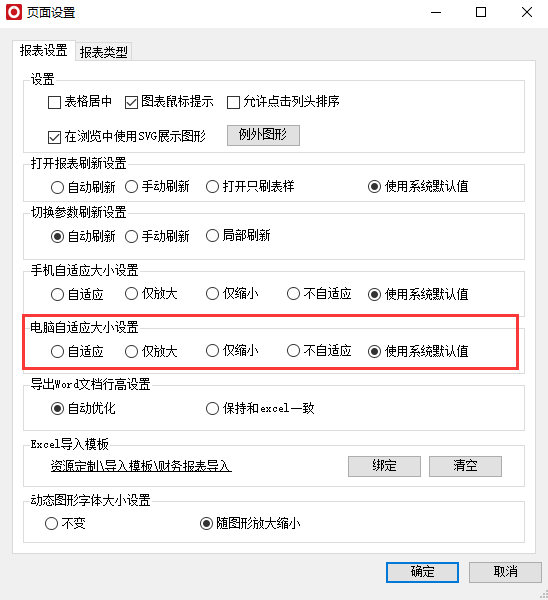
Task: Tick 允许点击列头排序 checkbox
Action: pyautogui.click(x=233, y=102)
